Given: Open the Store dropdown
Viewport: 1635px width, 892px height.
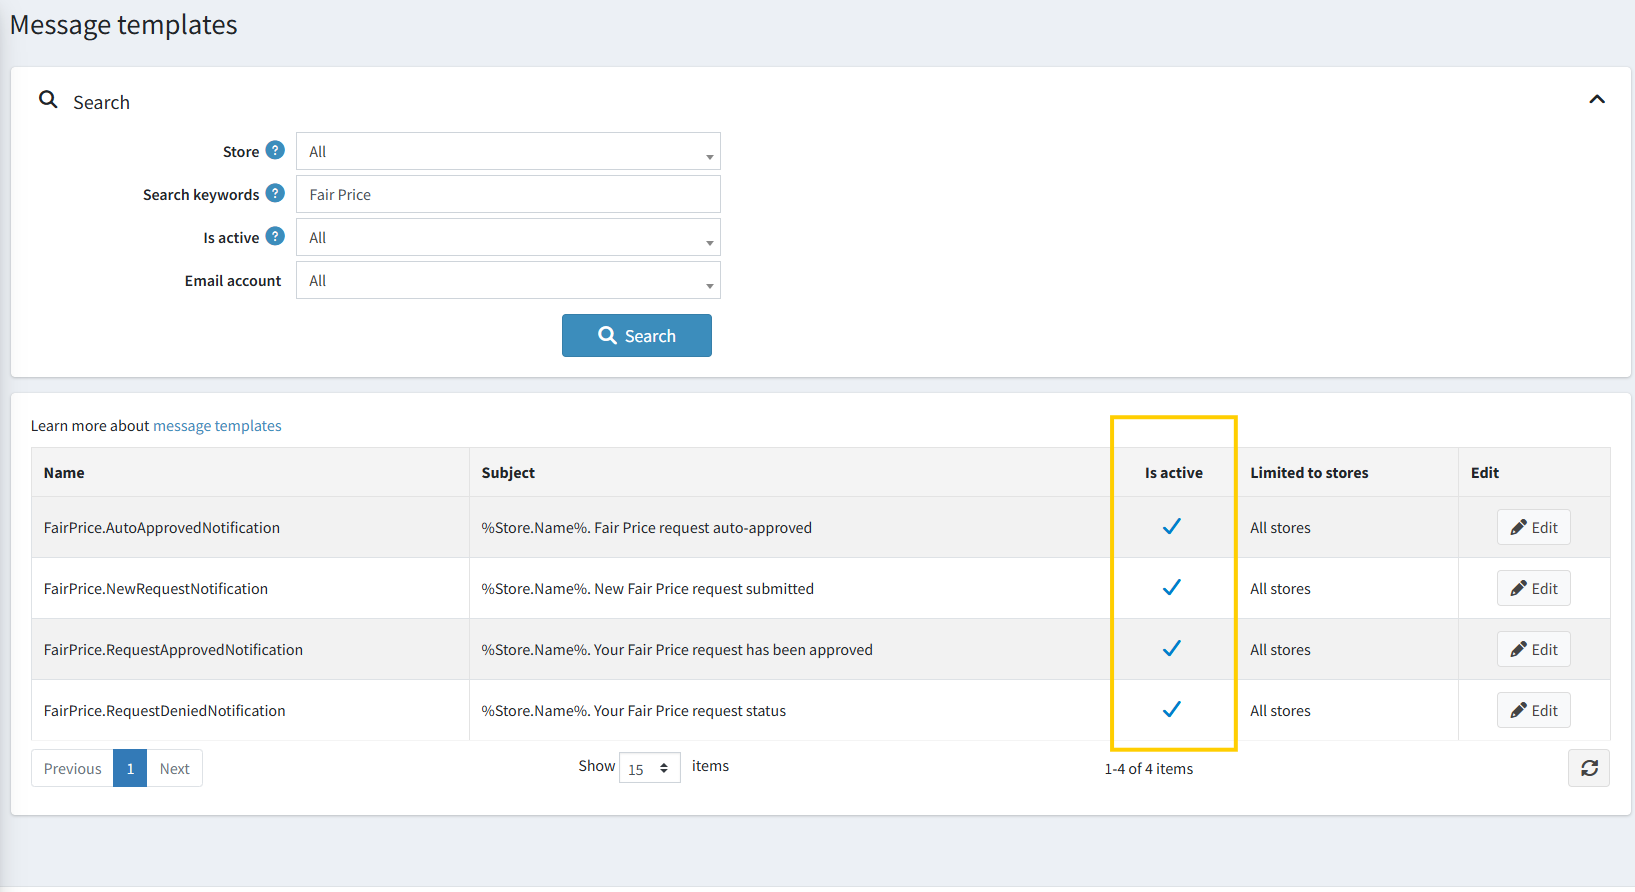Looking at the screenshot, I should (508, 152).
